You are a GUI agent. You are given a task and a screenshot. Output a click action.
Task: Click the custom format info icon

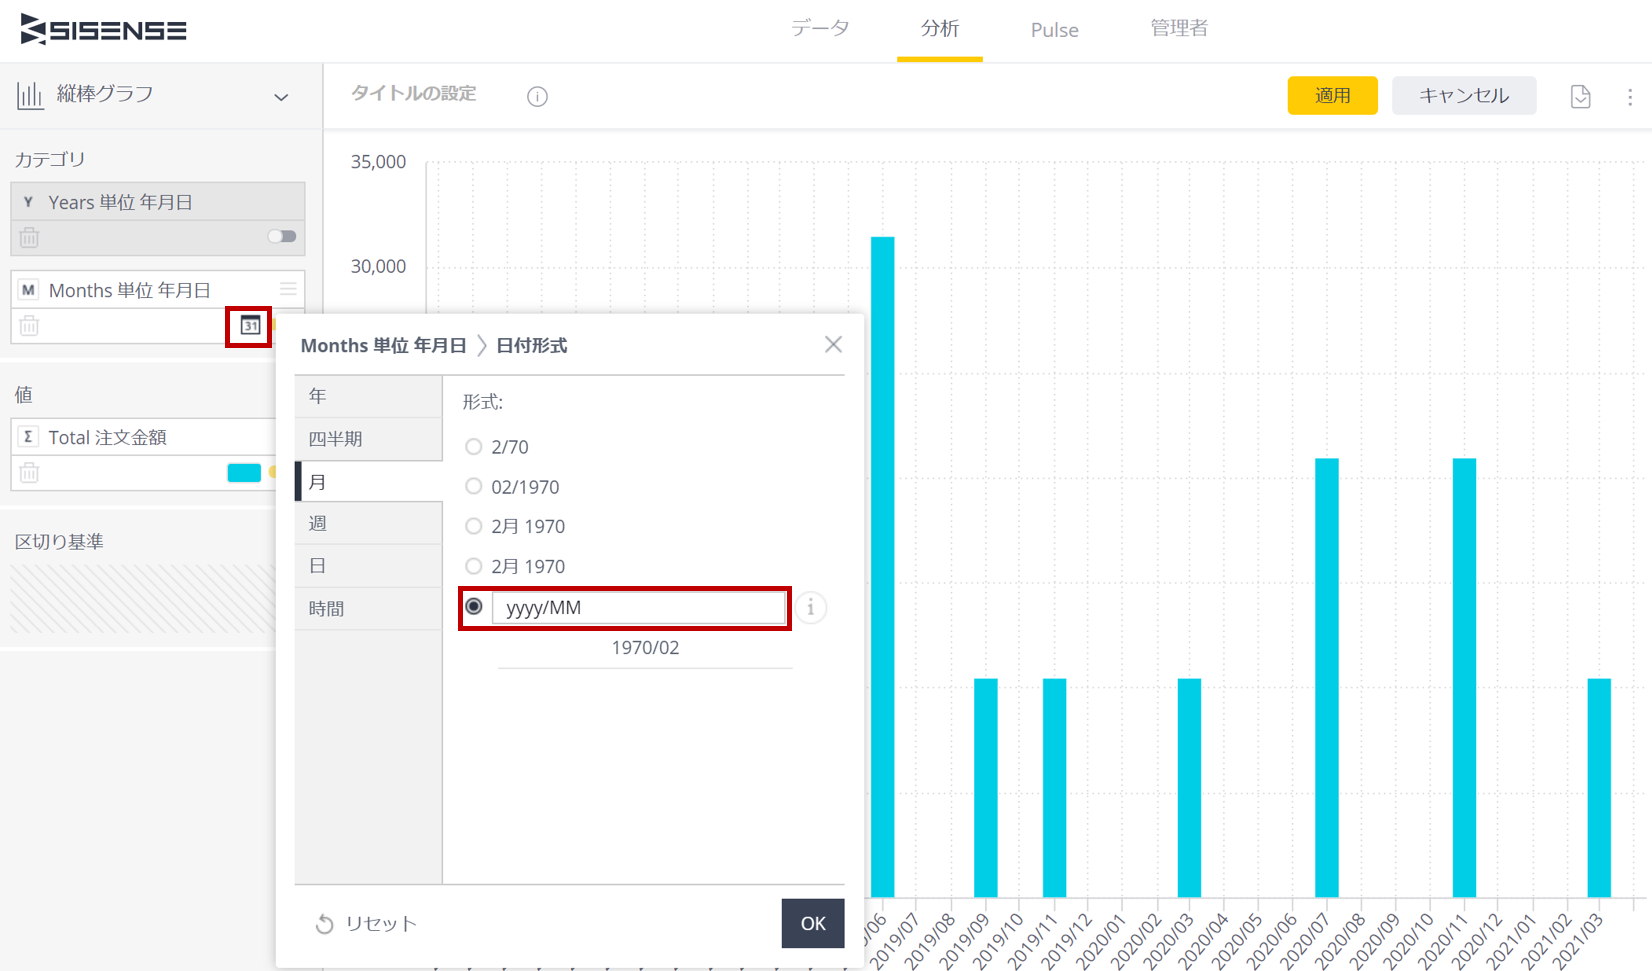(x=811, y=608)
